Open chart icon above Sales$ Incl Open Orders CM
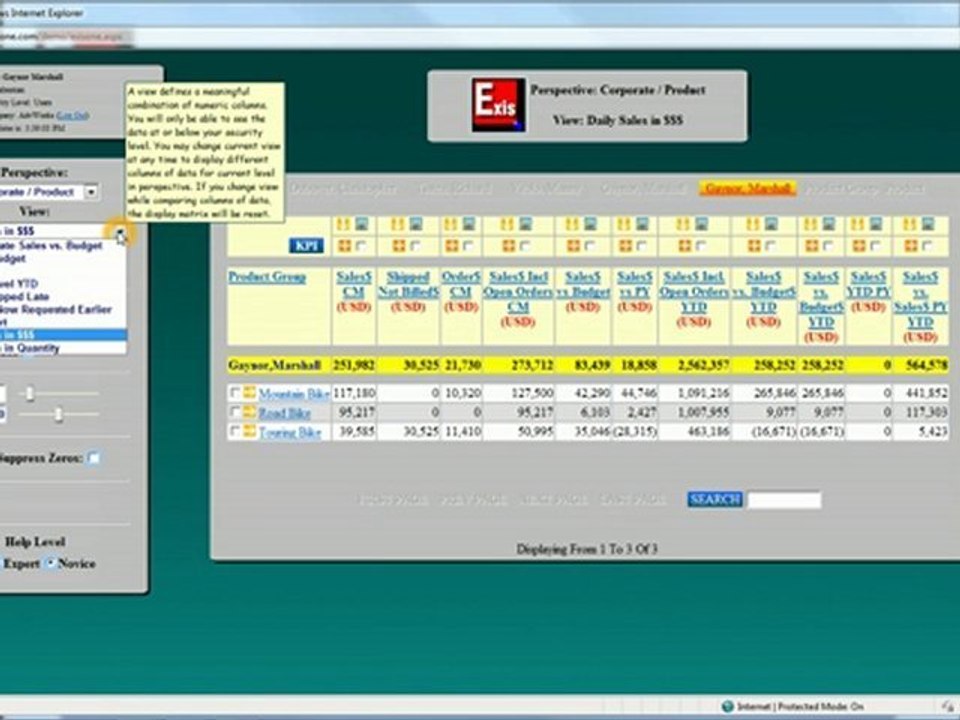The image size is (960, 720). coord(525,223)
